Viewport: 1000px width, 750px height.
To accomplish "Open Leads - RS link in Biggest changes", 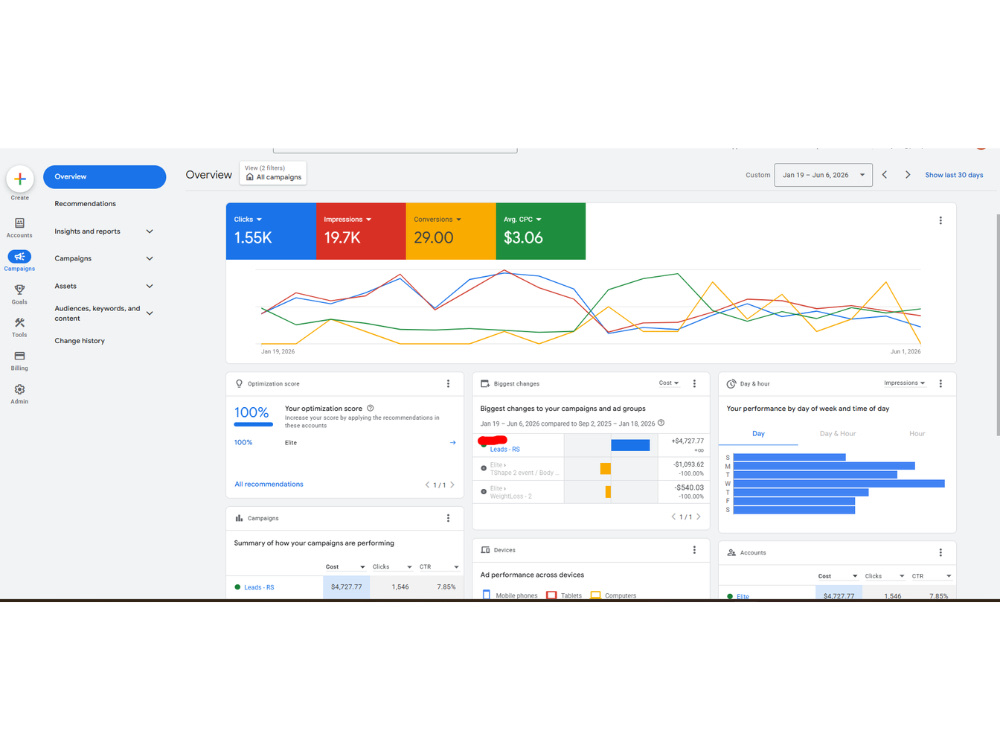I will click(504, 450).
